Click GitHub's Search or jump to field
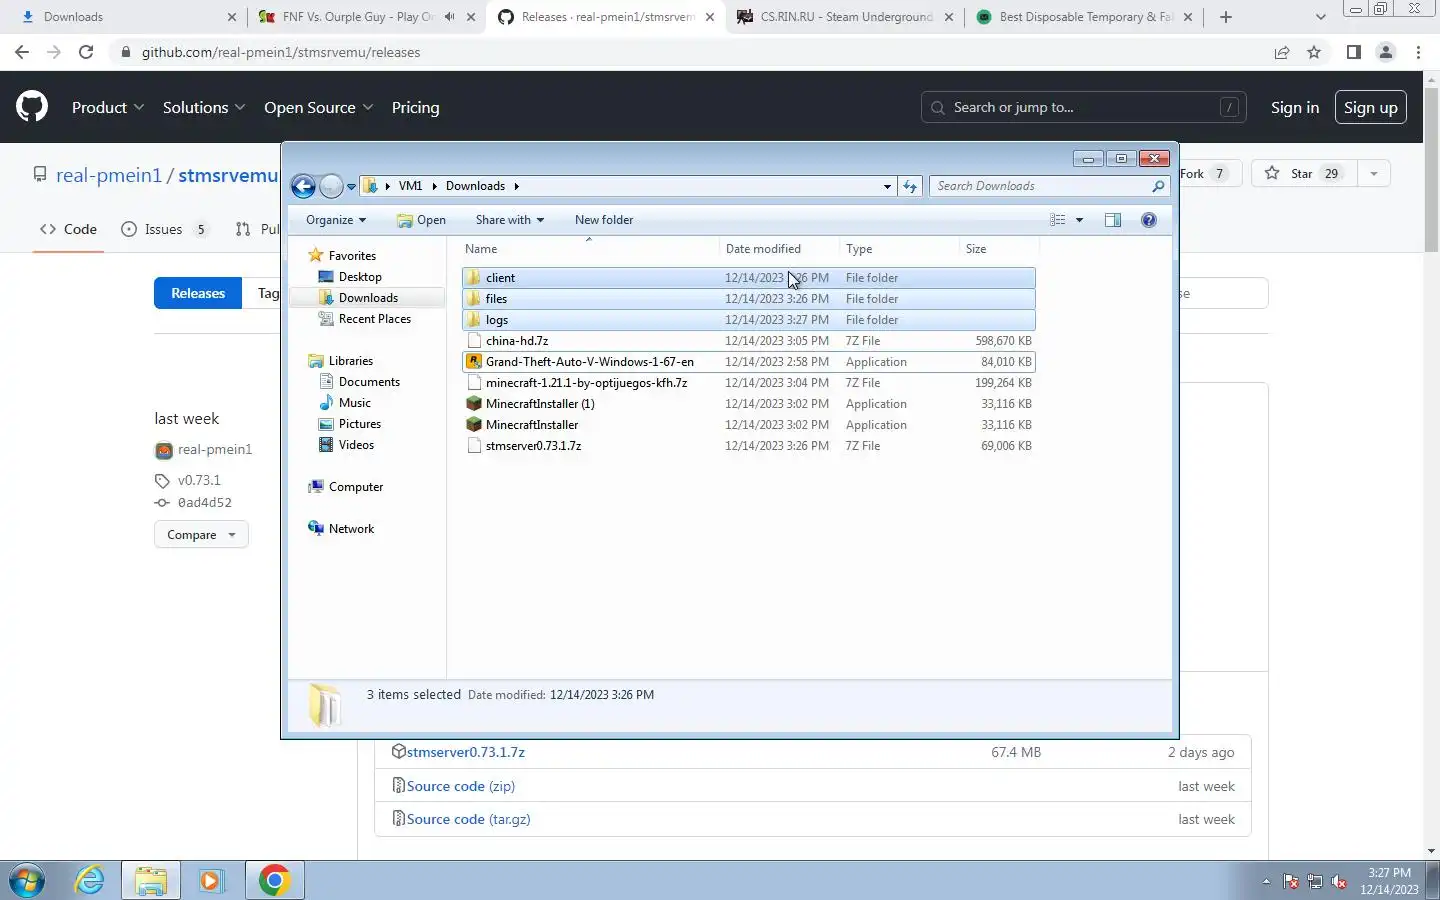Screen dimensions: 1440x900 pos(1084,107)
